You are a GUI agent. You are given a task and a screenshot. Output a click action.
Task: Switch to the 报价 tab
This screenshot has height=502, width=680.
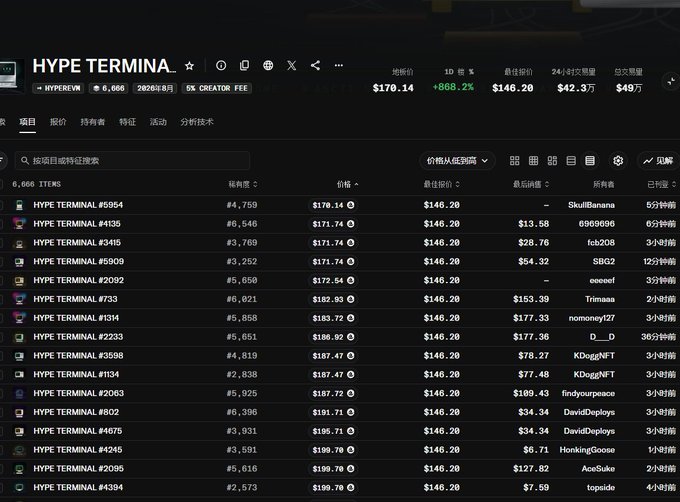[x=58, y=122]
